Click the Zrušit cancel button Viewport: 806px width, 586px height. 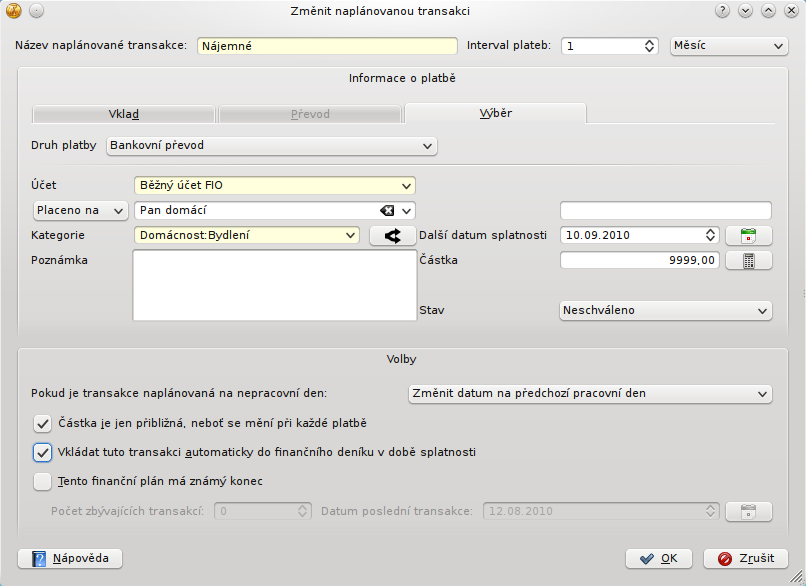tap(745, 558)
